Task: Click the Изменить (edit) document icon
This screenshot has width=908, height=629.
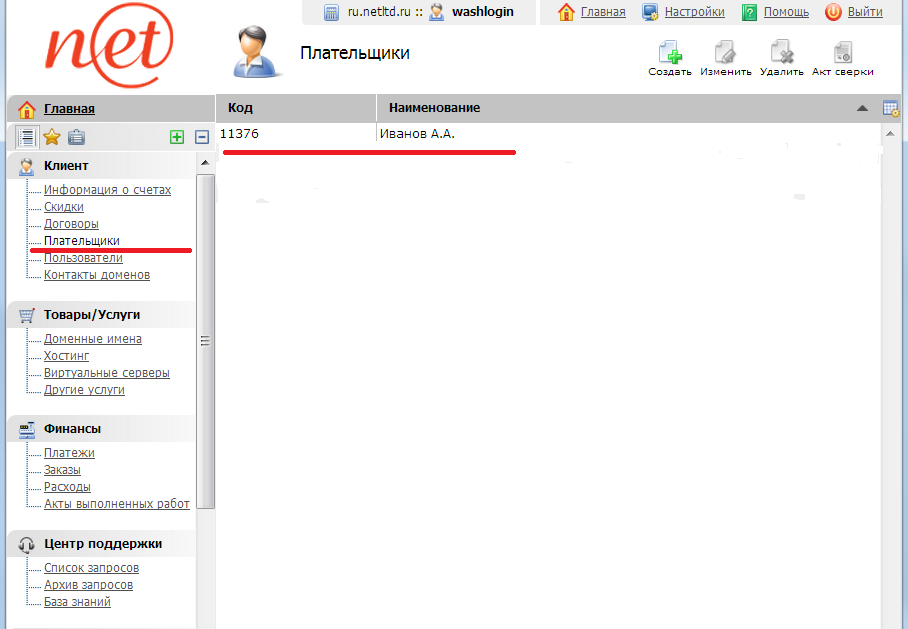Action: 725,52
